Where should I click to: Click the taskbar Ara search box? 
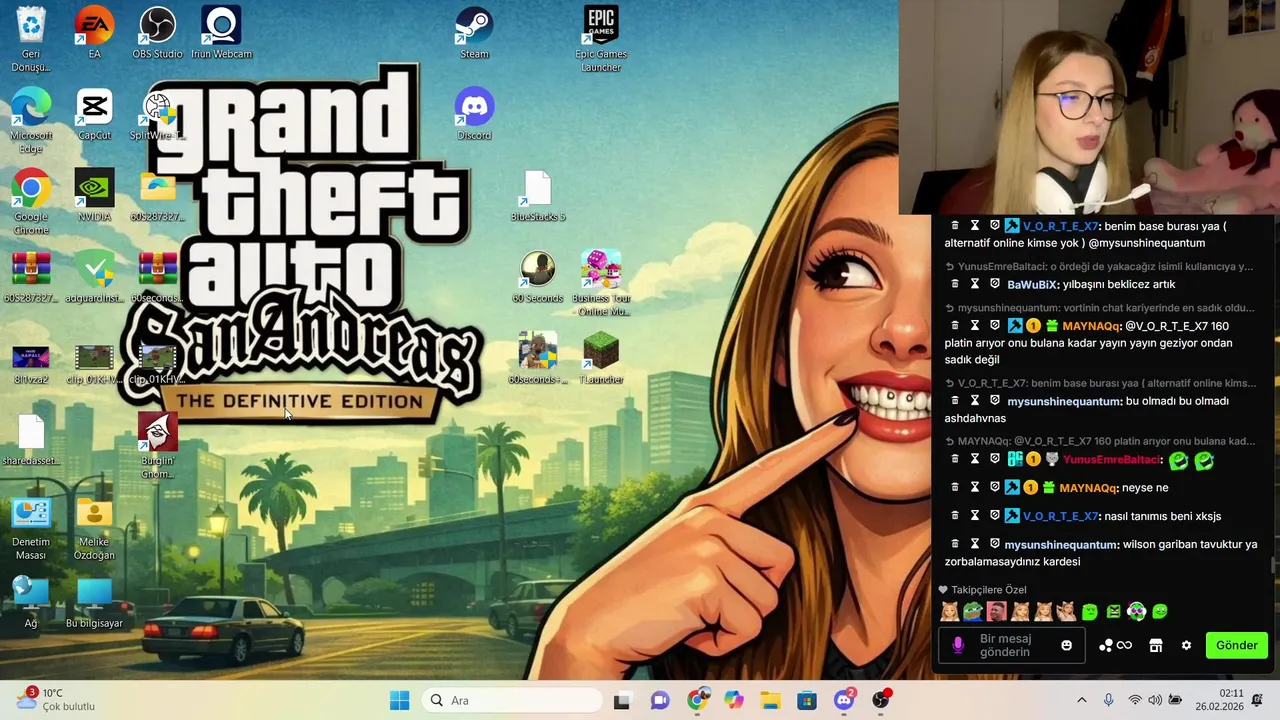(512, 700)
